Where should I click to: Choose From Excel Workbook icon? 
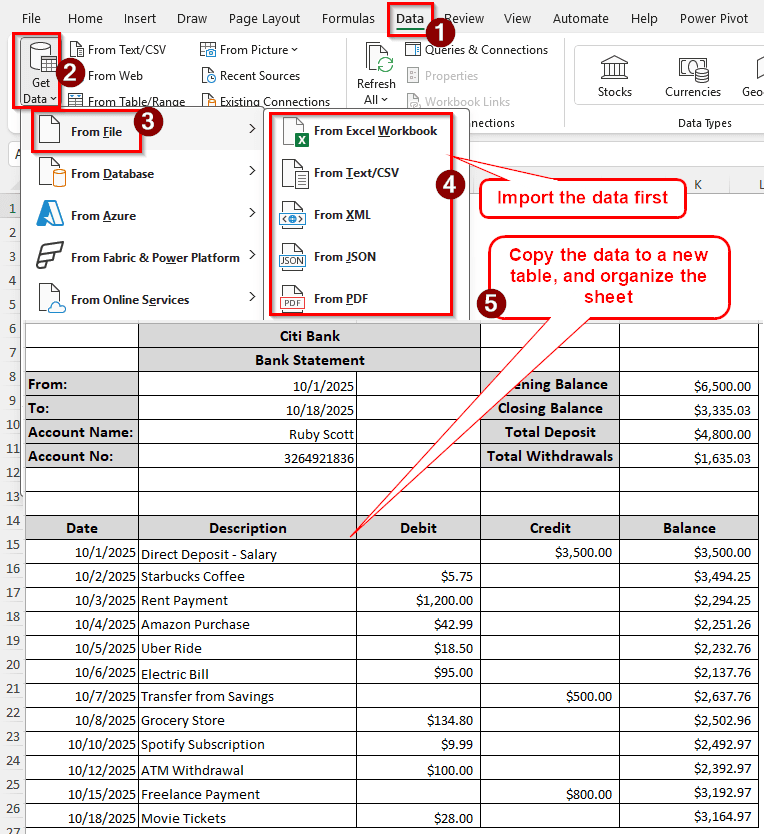295,132
